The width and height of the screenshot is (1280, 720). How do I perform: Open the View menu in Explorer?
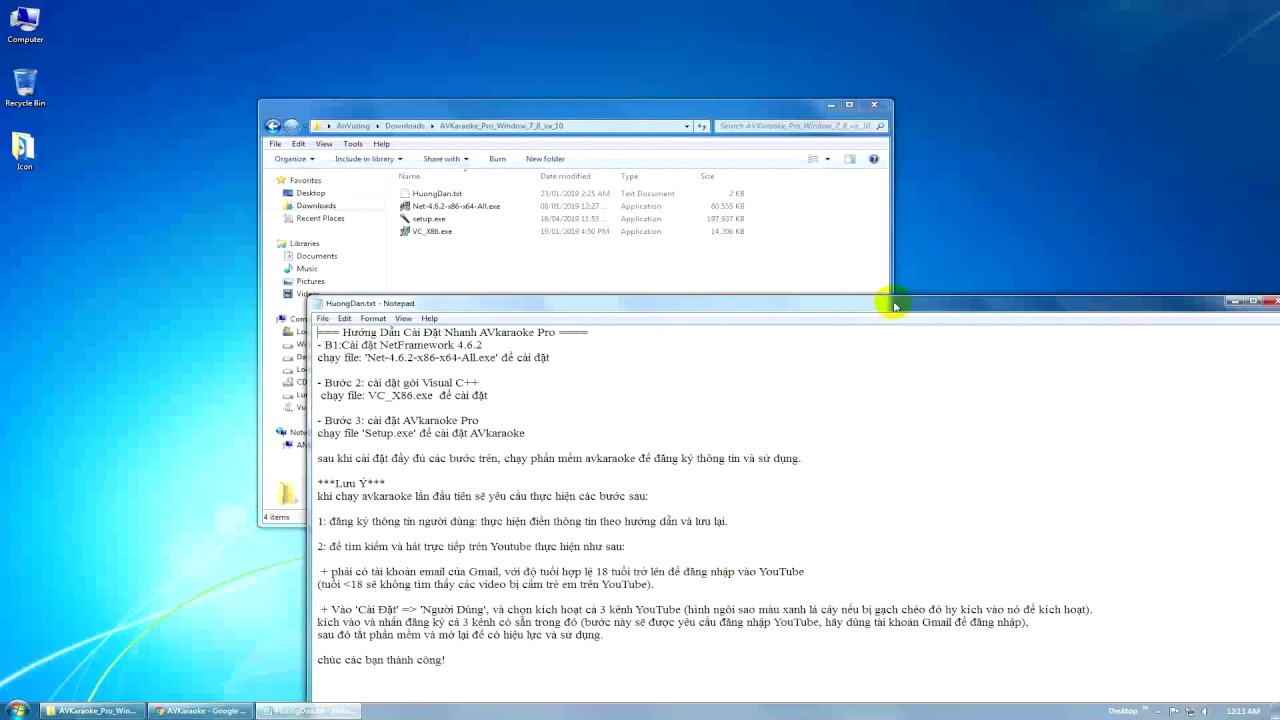324,144
